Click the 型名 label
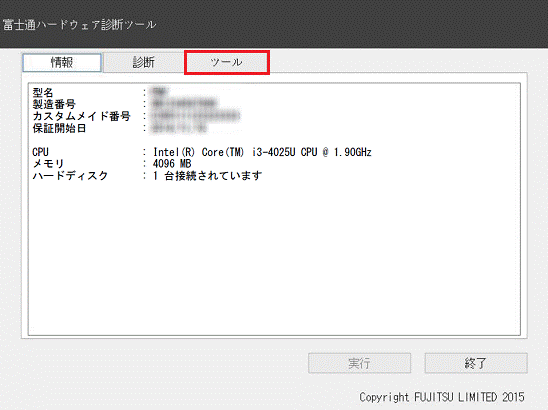 43,92
